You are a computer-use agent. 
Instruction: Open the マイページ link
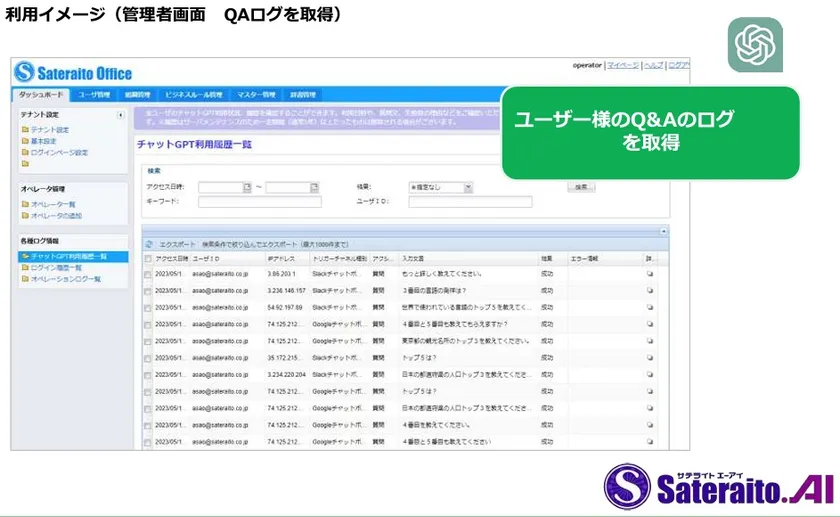coord(622,65)
